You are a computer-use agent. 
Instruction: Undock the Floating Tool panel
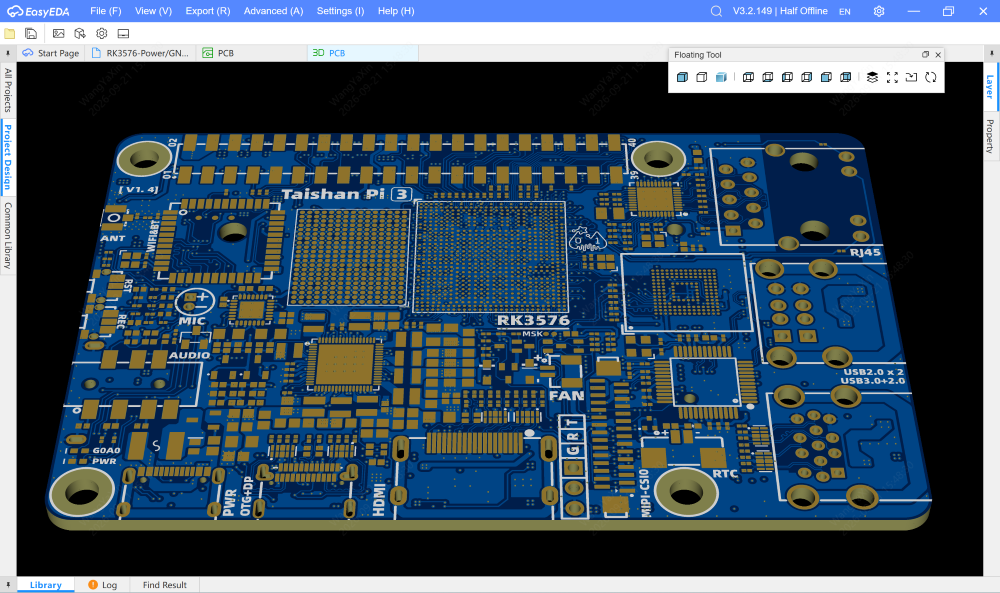coord(925,55)
